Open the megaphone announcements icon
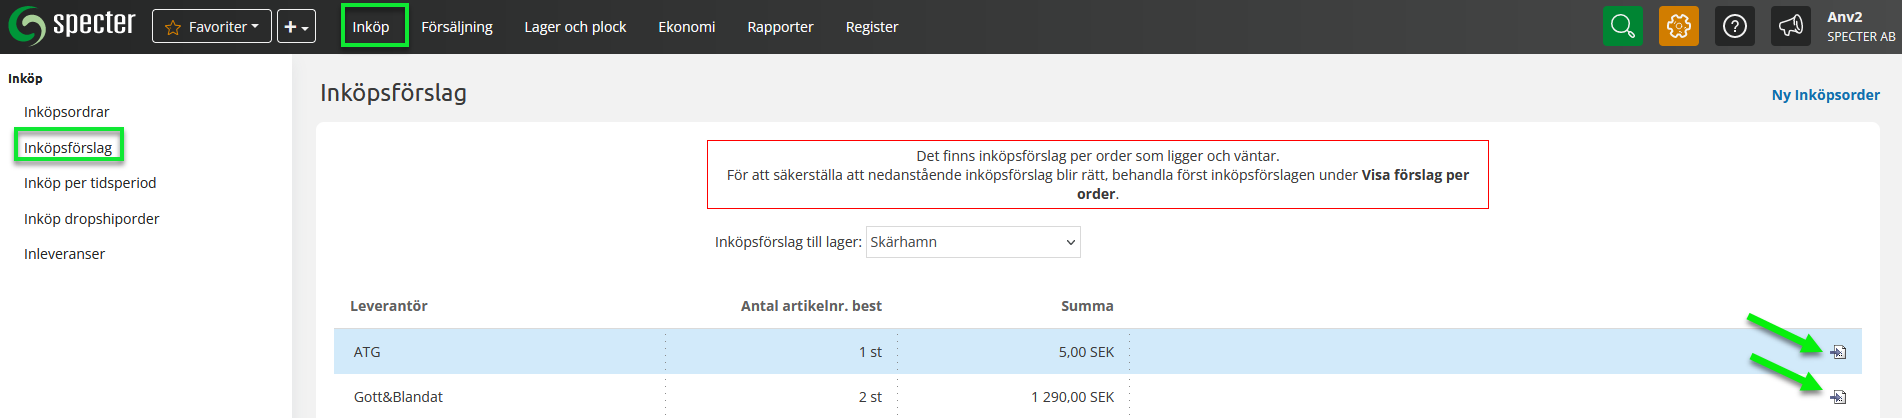The width and height of the screenshot is (1902, 418). click(x=1790, y=26)
